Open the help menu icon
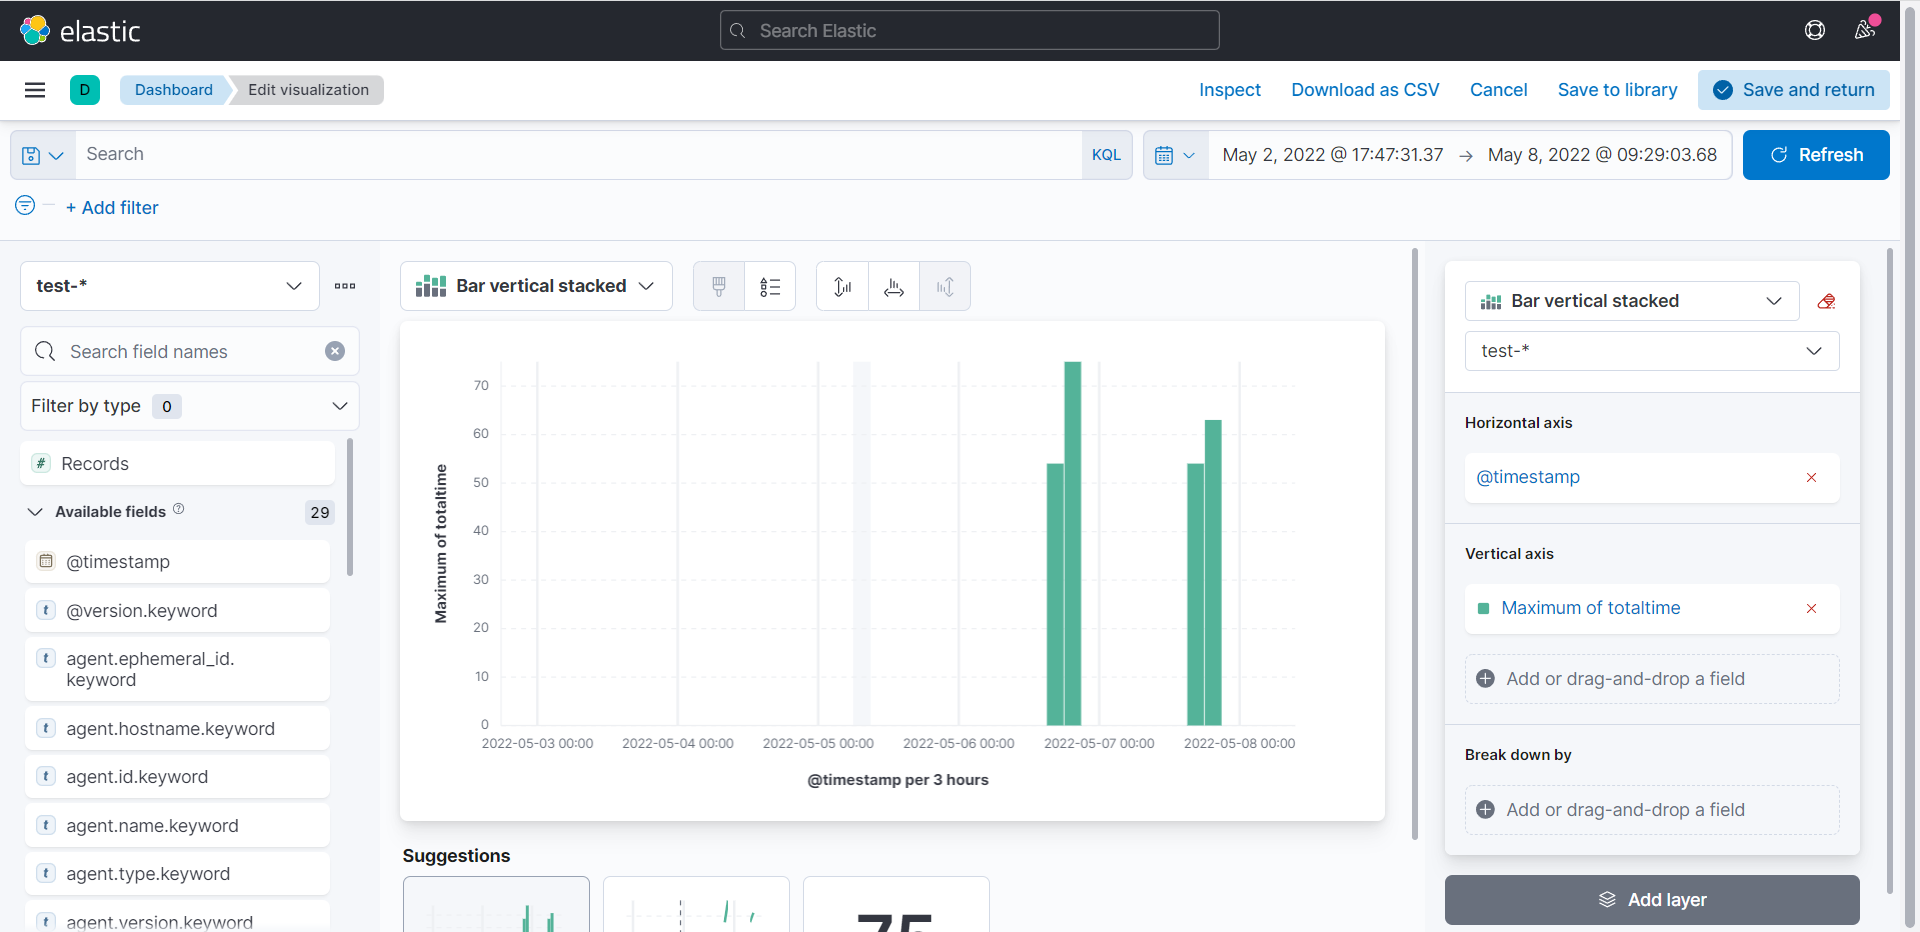This screenshot has width=1920, height=932. point(1815,31)
